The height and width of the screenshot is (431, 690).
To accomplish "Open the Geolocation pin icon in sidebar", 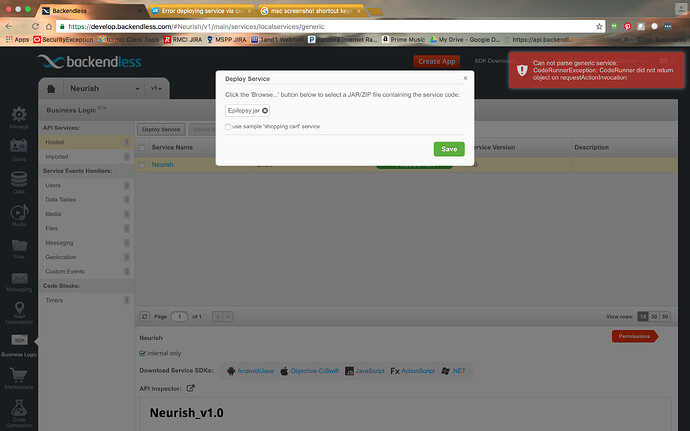I will tap(19, 309).
